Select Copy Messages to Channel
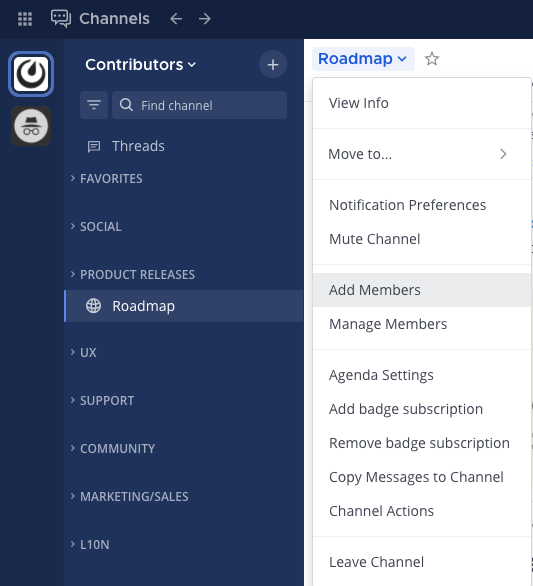 click(x=422, y=477)
